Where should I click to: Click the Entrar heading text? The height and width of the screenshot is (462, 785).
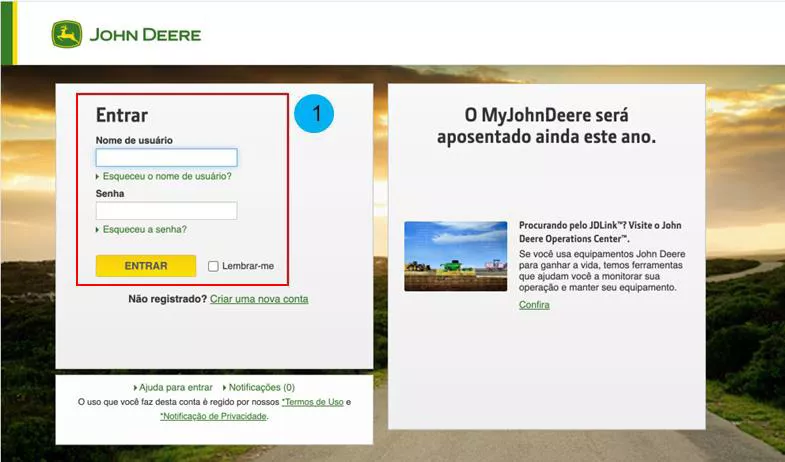pyautogui.click(x=122, y=115)
